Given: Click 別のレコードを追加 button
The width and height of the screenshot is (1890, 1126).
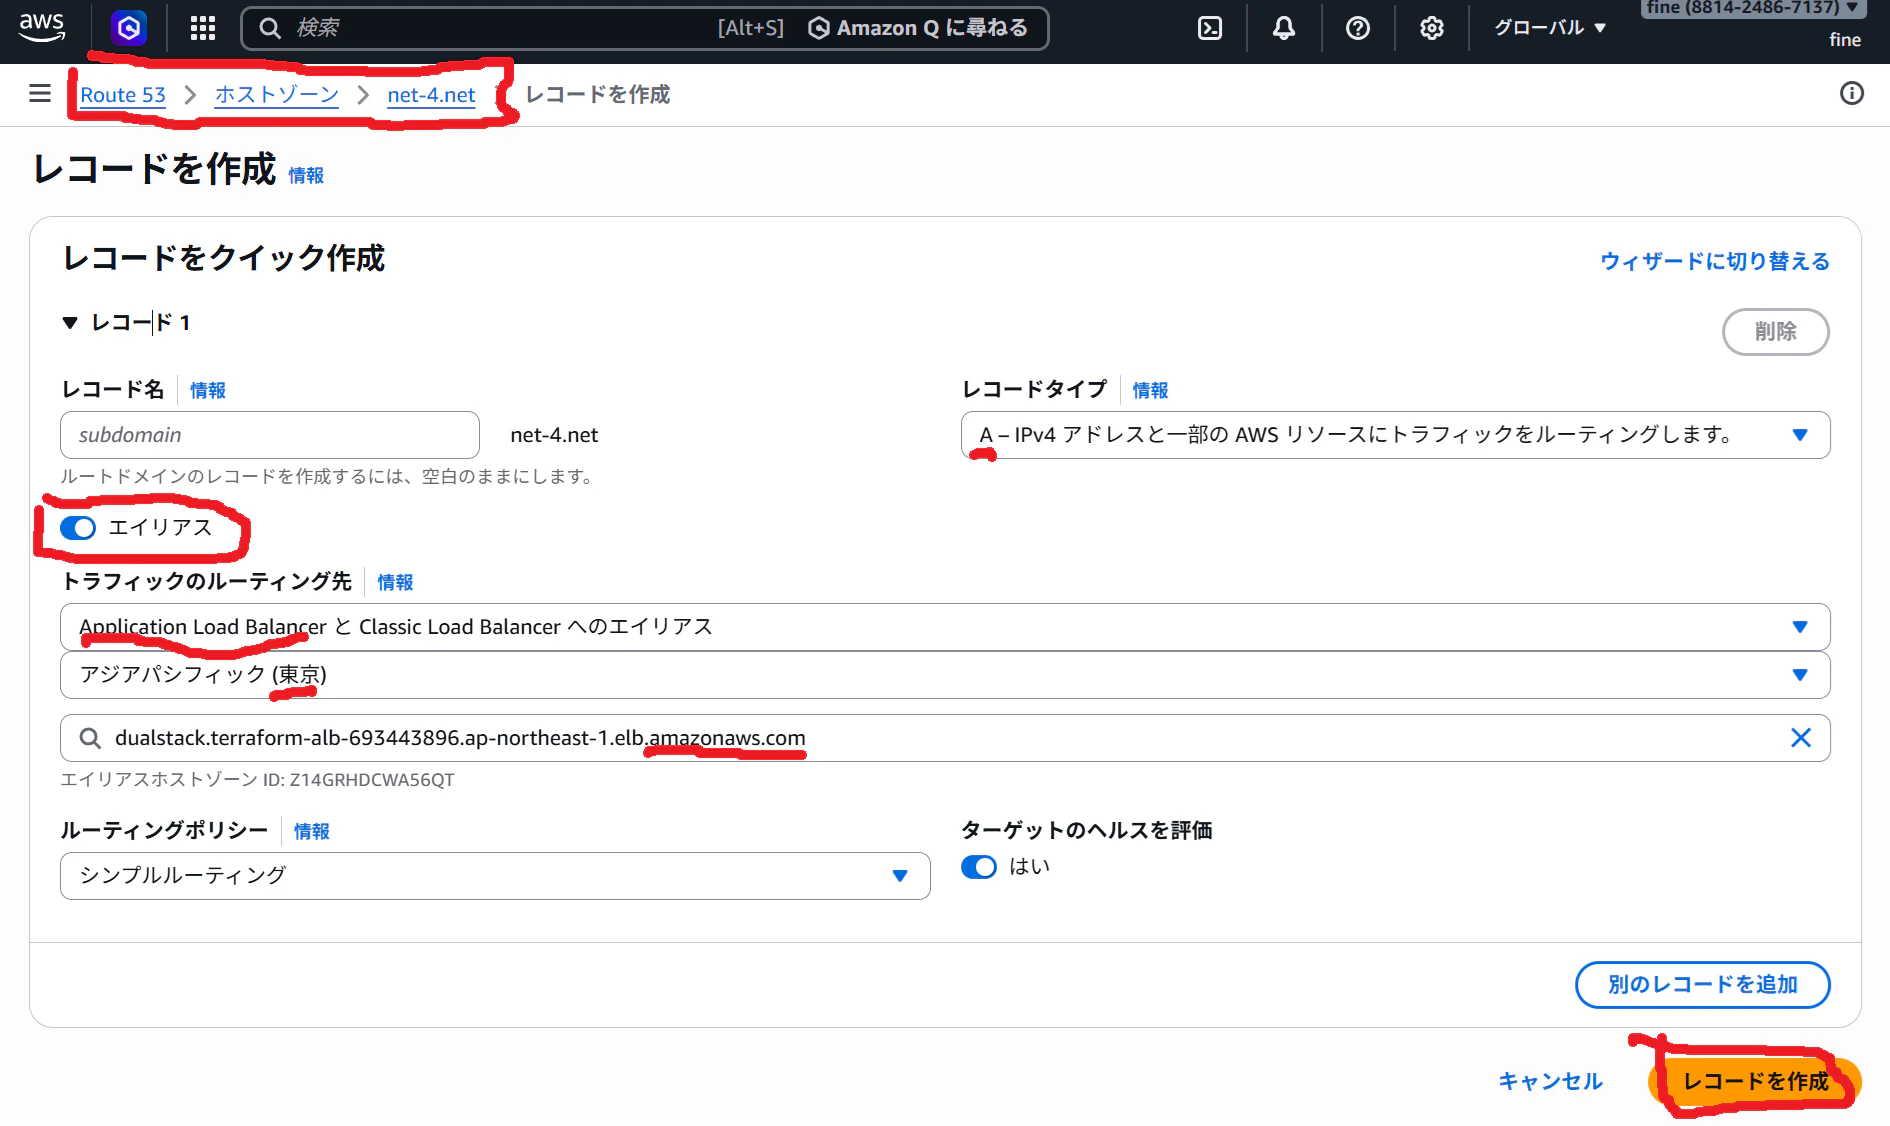Looking at the screenshot, I should (1703, 985).
